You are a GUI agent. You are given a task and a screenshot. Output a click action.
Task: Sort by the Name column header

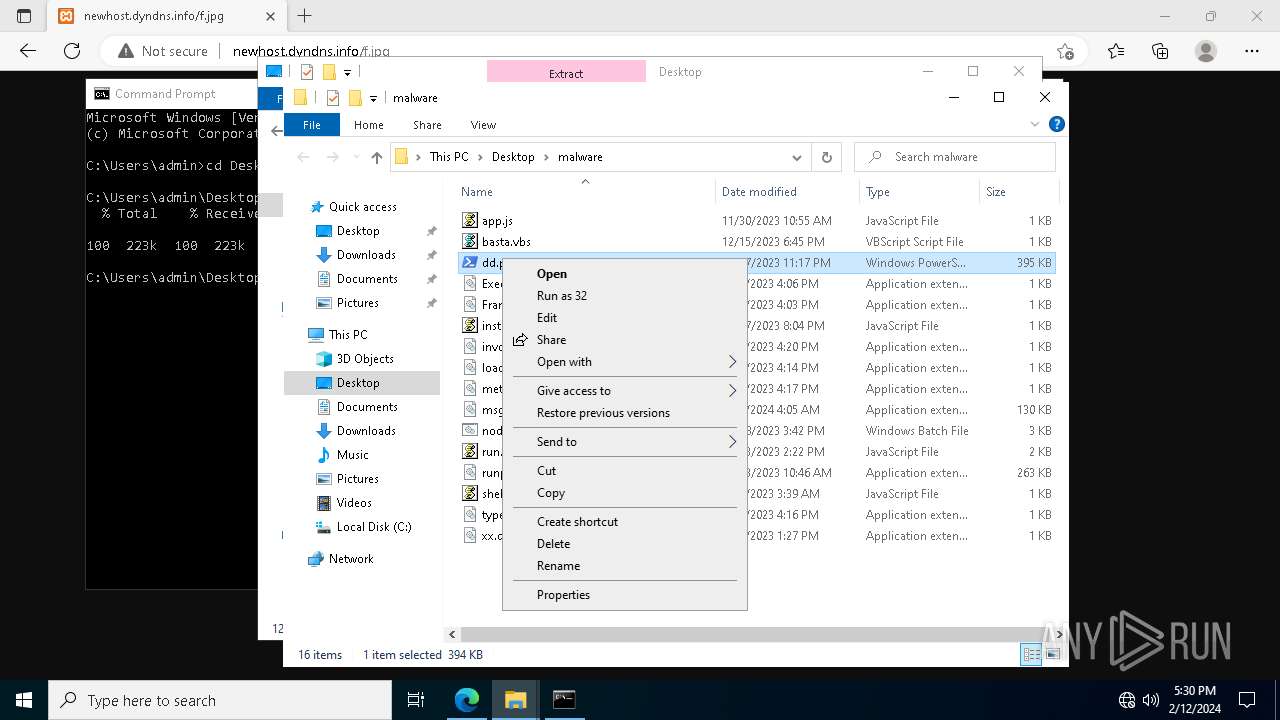coord(586,192)
